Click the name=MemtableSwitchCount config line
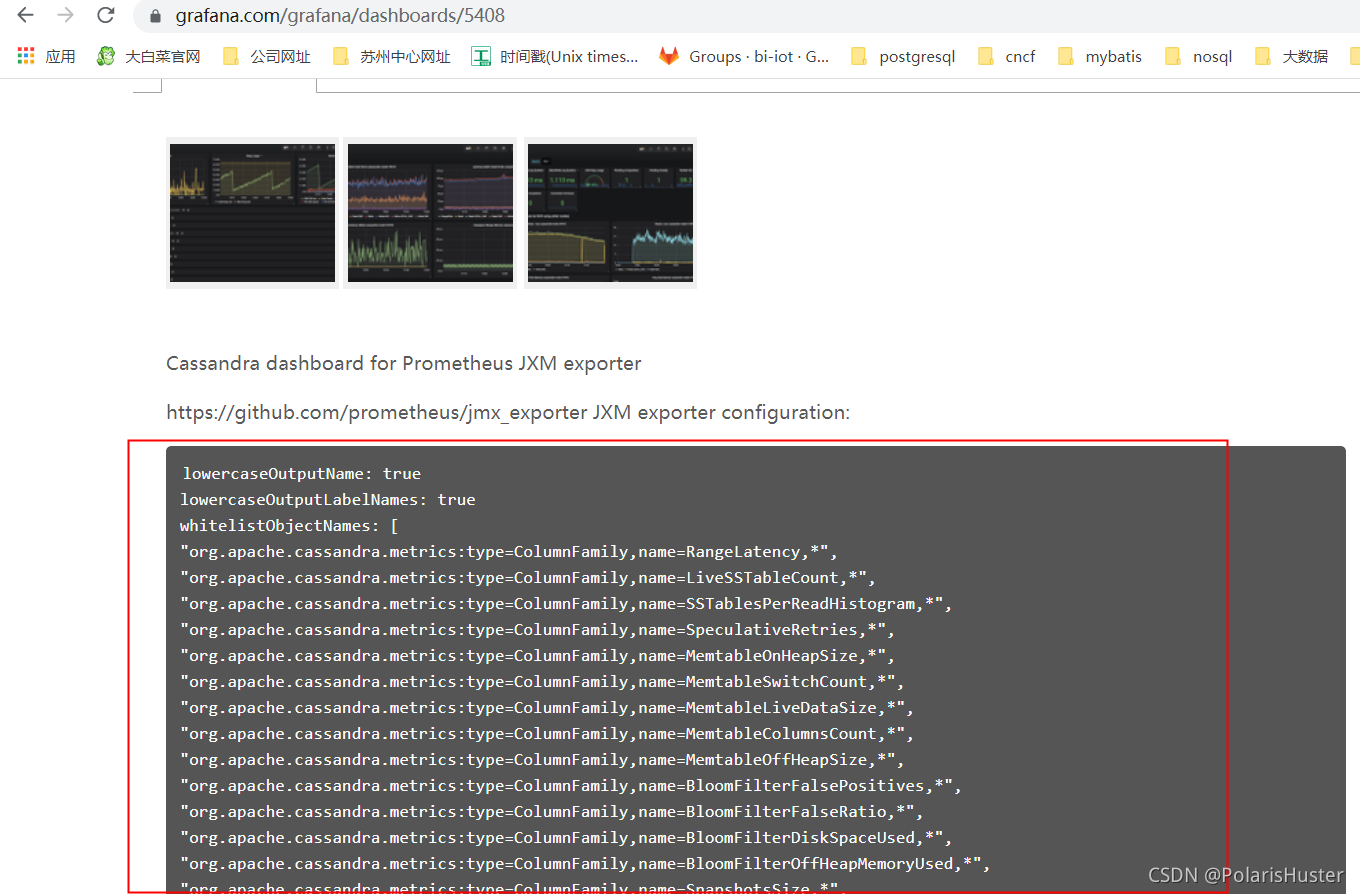The width and height of the screenshot is (1360, 894). tap(542, 682)
